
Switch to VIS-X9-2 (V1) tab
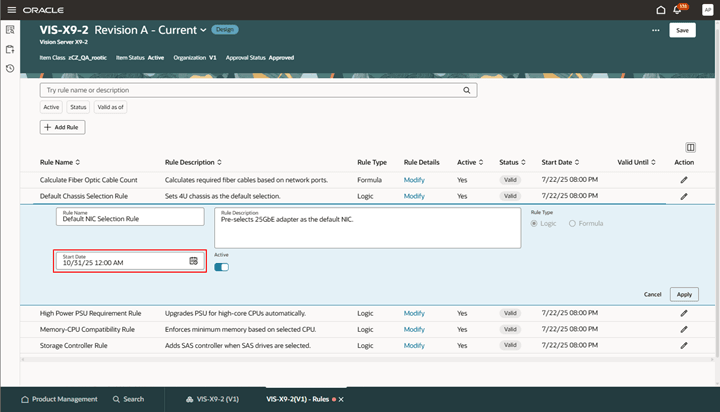pos(212,399)
